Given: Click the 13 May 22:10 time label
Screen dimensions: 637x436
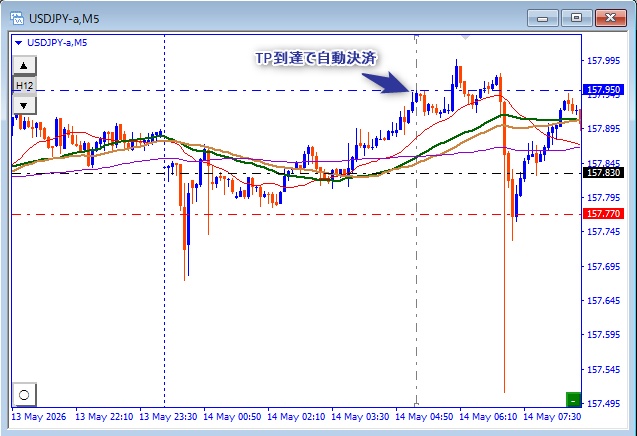Looking at the screenshot, I should [x=104, y=417].
